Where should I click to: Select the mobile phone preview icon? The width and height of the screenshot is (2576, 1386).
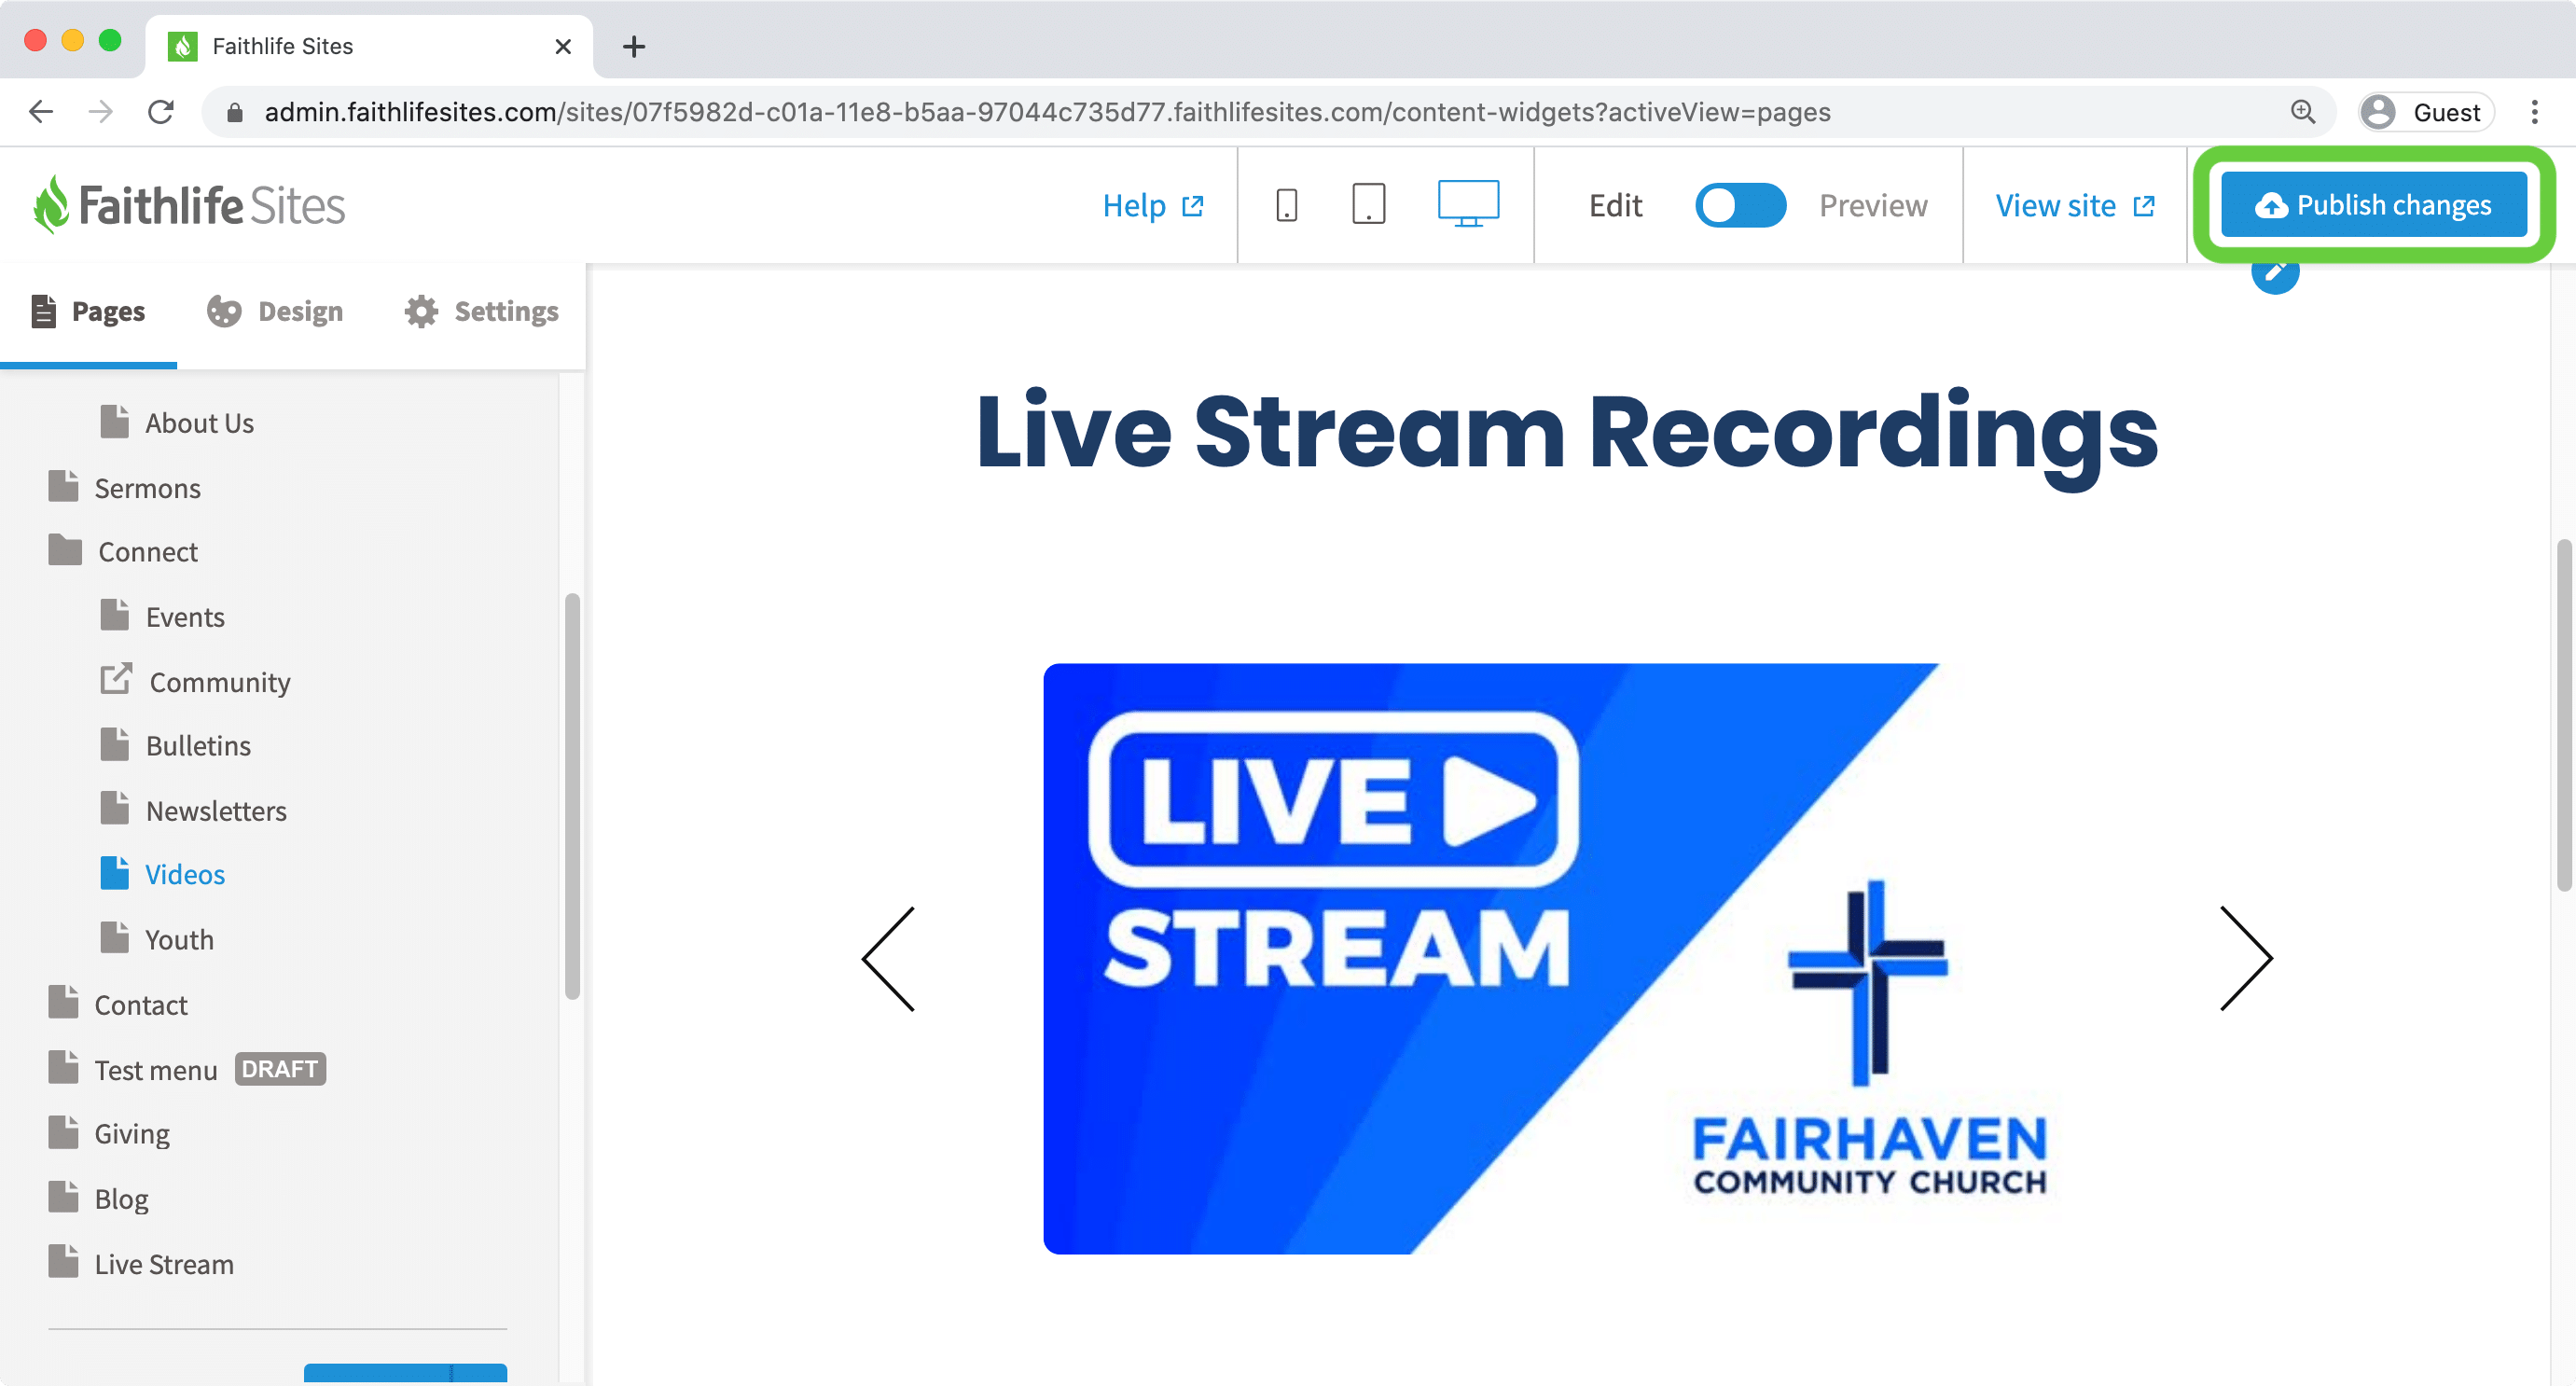coord(1287,205)
